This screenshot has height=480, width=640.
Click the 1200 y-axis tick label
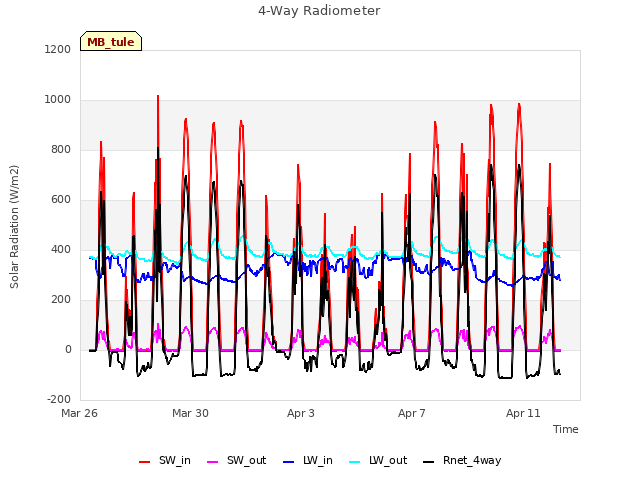click(58, 49)
